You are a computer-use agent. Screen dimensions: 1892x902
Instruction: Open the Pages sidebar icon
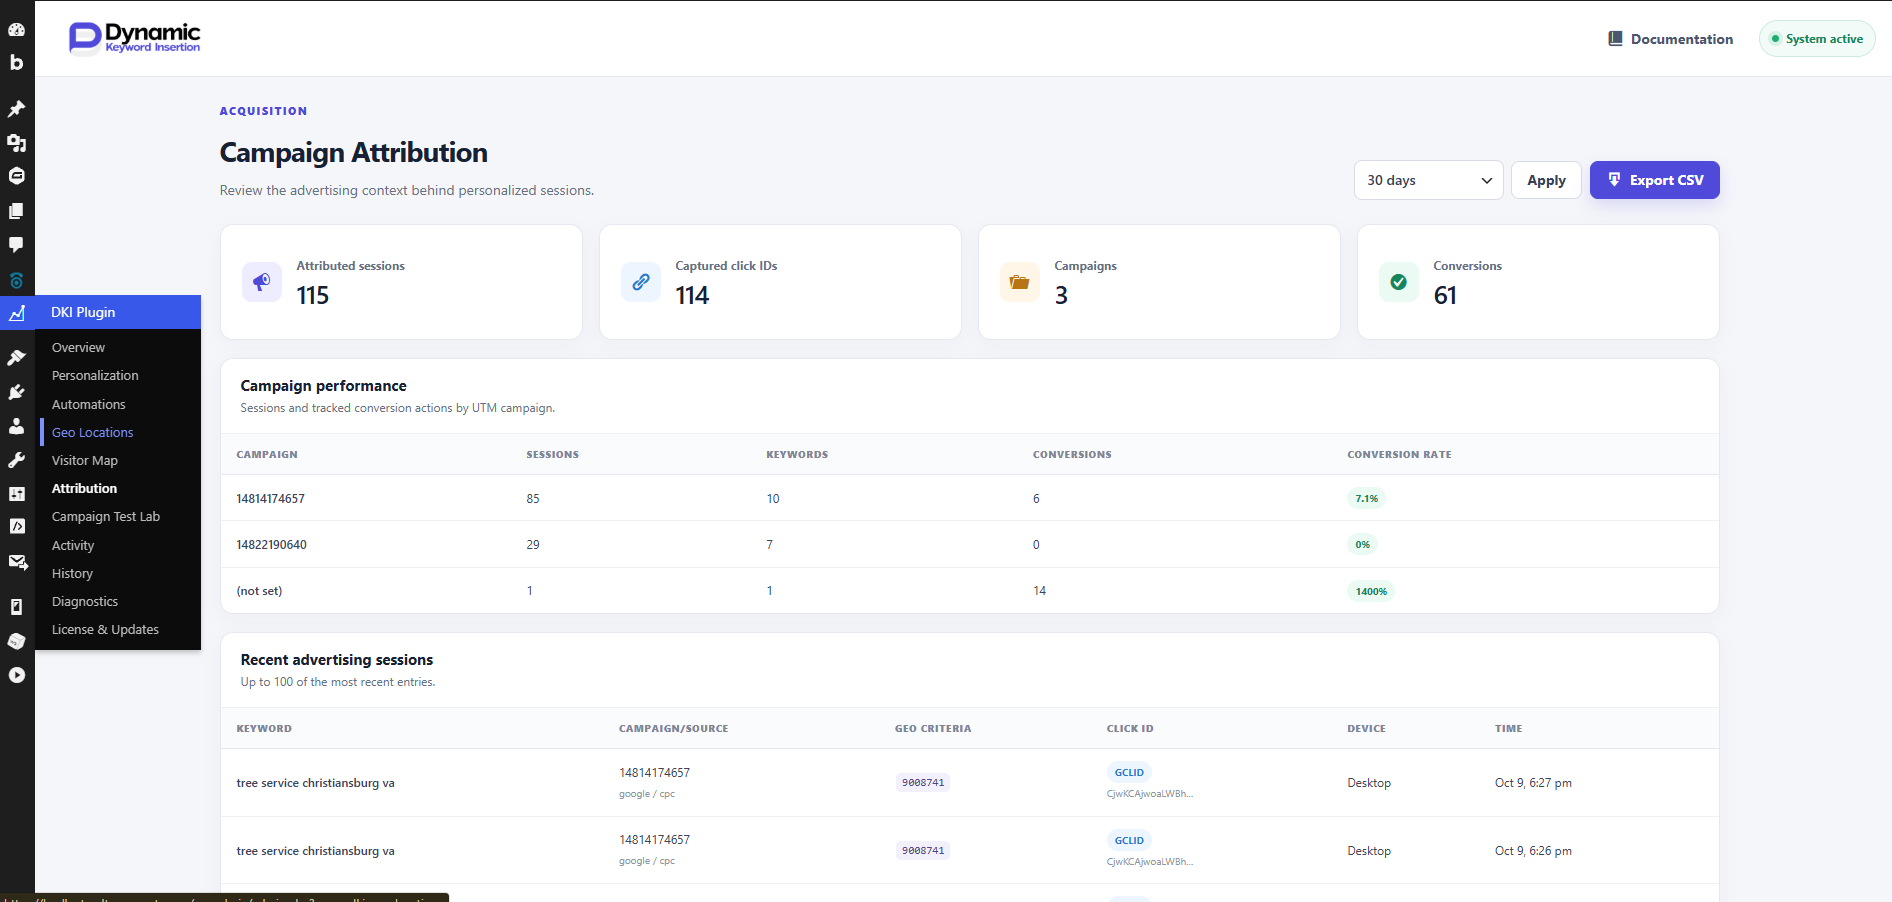pos(16,211)
